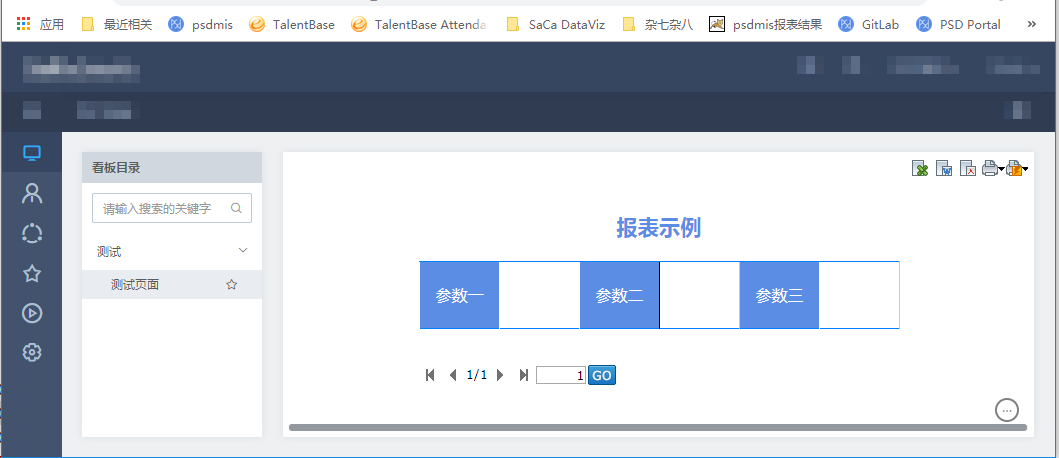Open settings gear in sidebar
Screen dimensions: 1059x458
point(32,352)
